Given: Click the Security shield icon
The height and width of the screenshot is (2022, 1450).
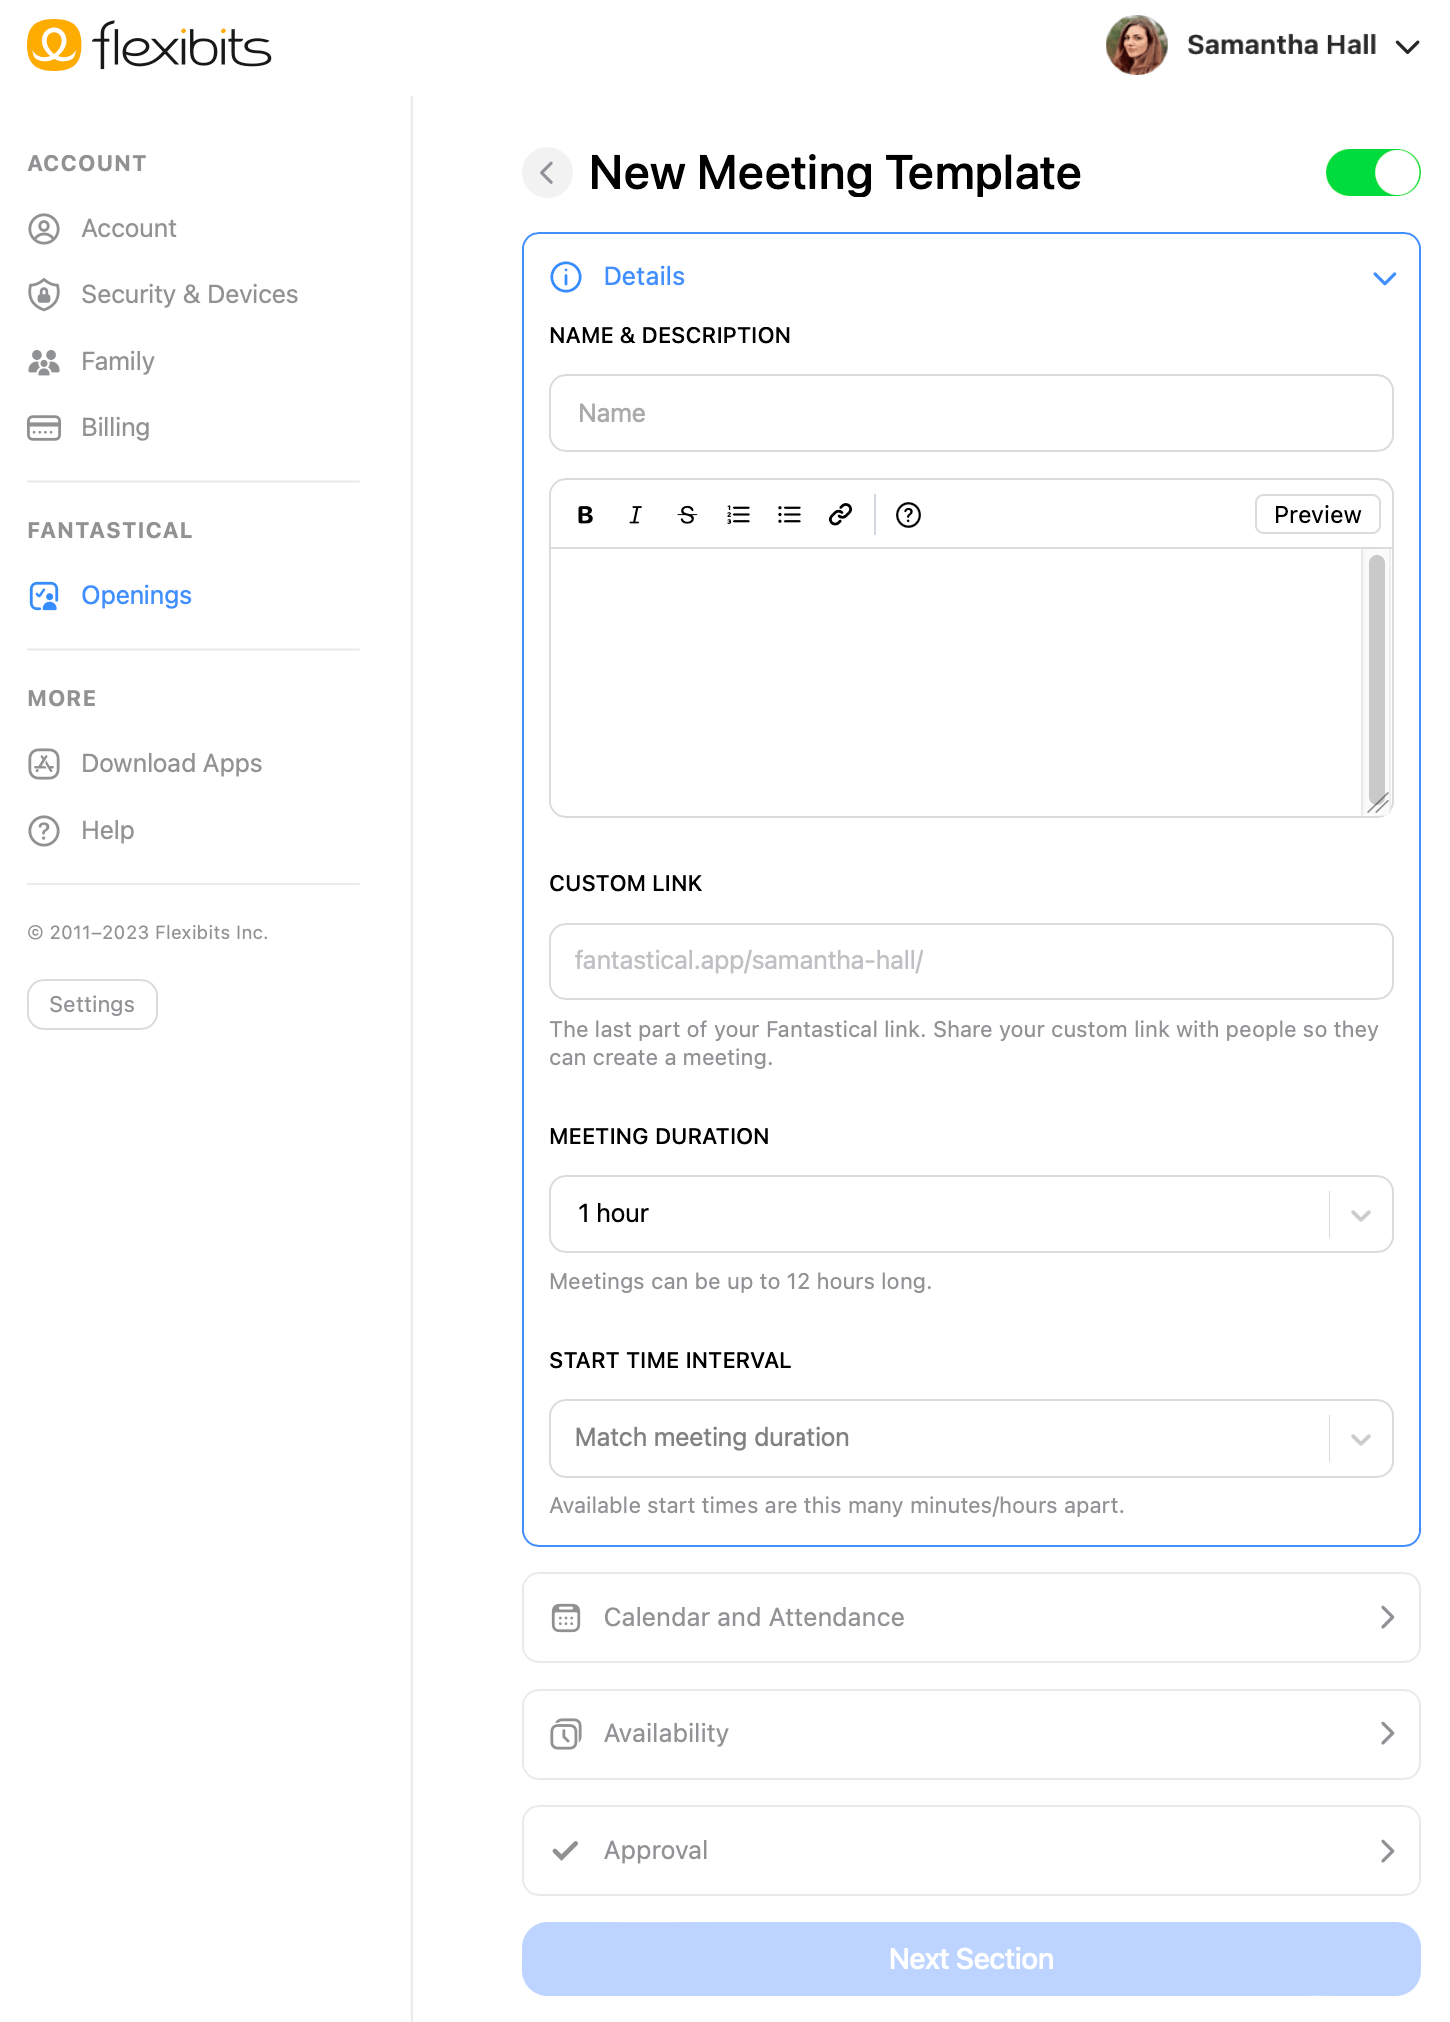Looking at the screenshot, I should (44, 295).
